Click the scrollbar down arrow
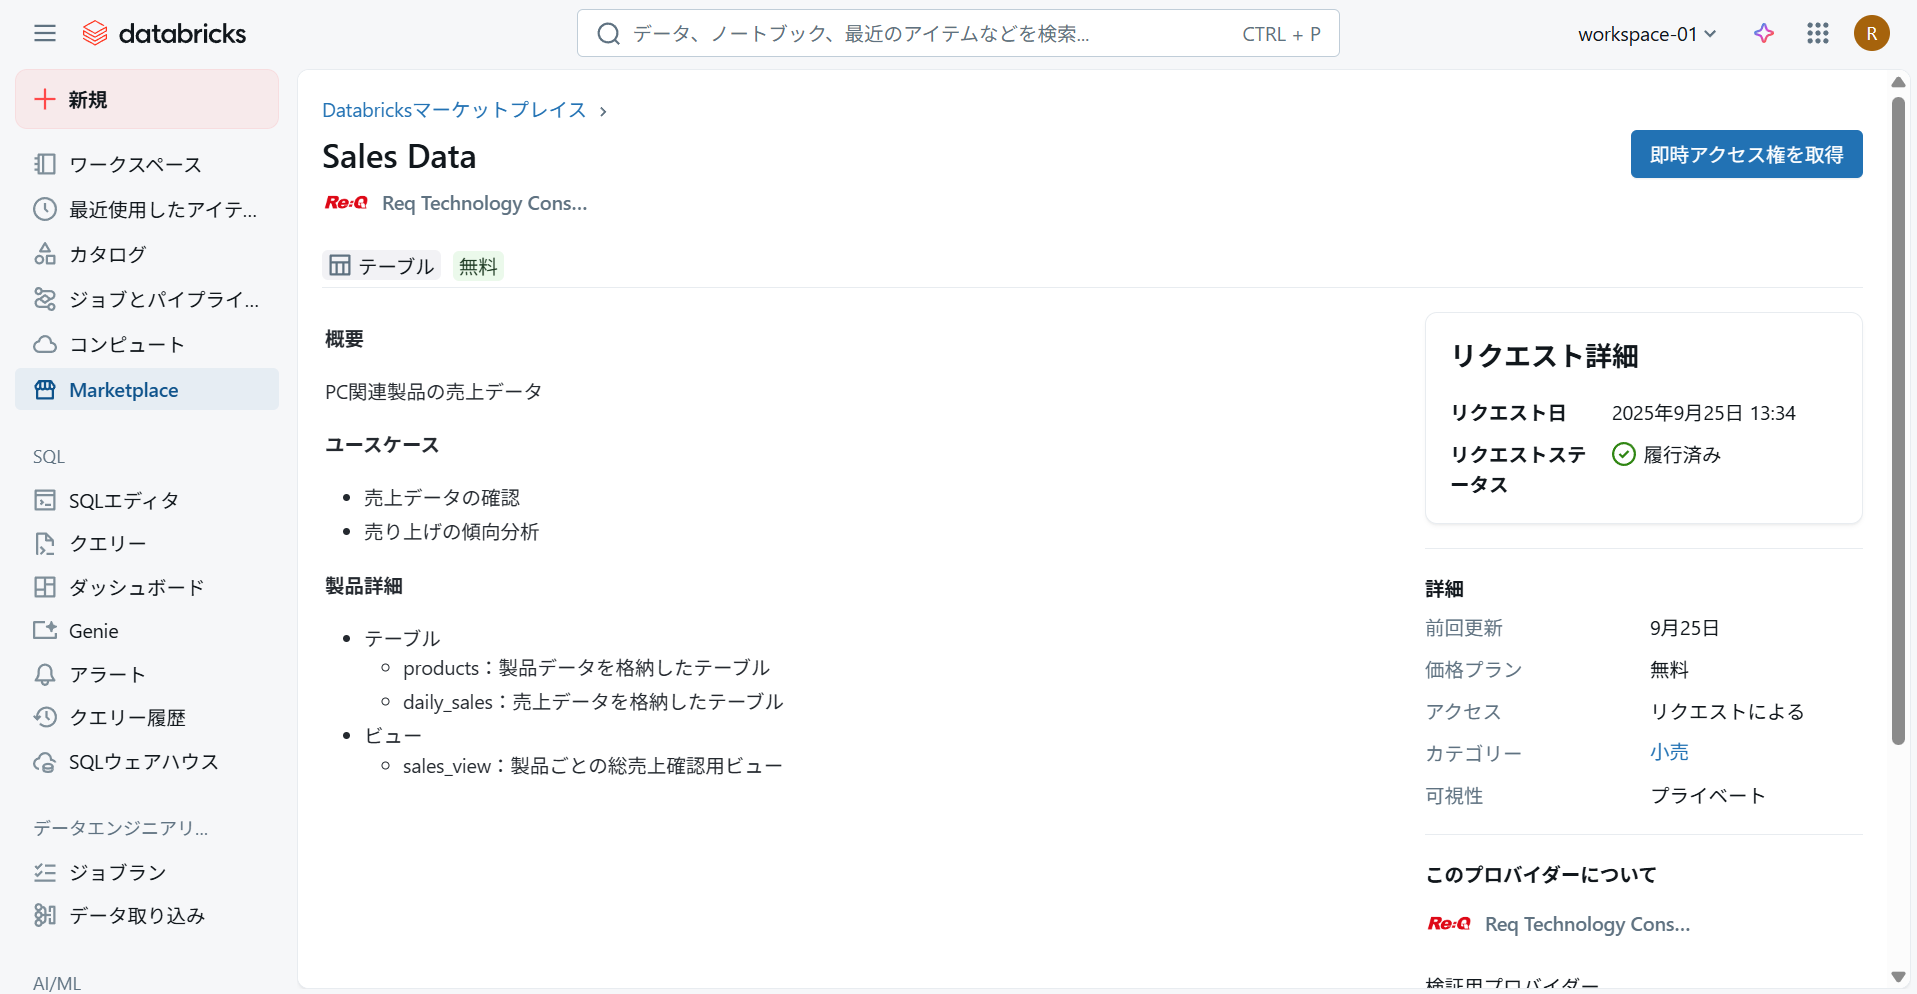This screenshot has height=994, width=1917. [1898, 977]
